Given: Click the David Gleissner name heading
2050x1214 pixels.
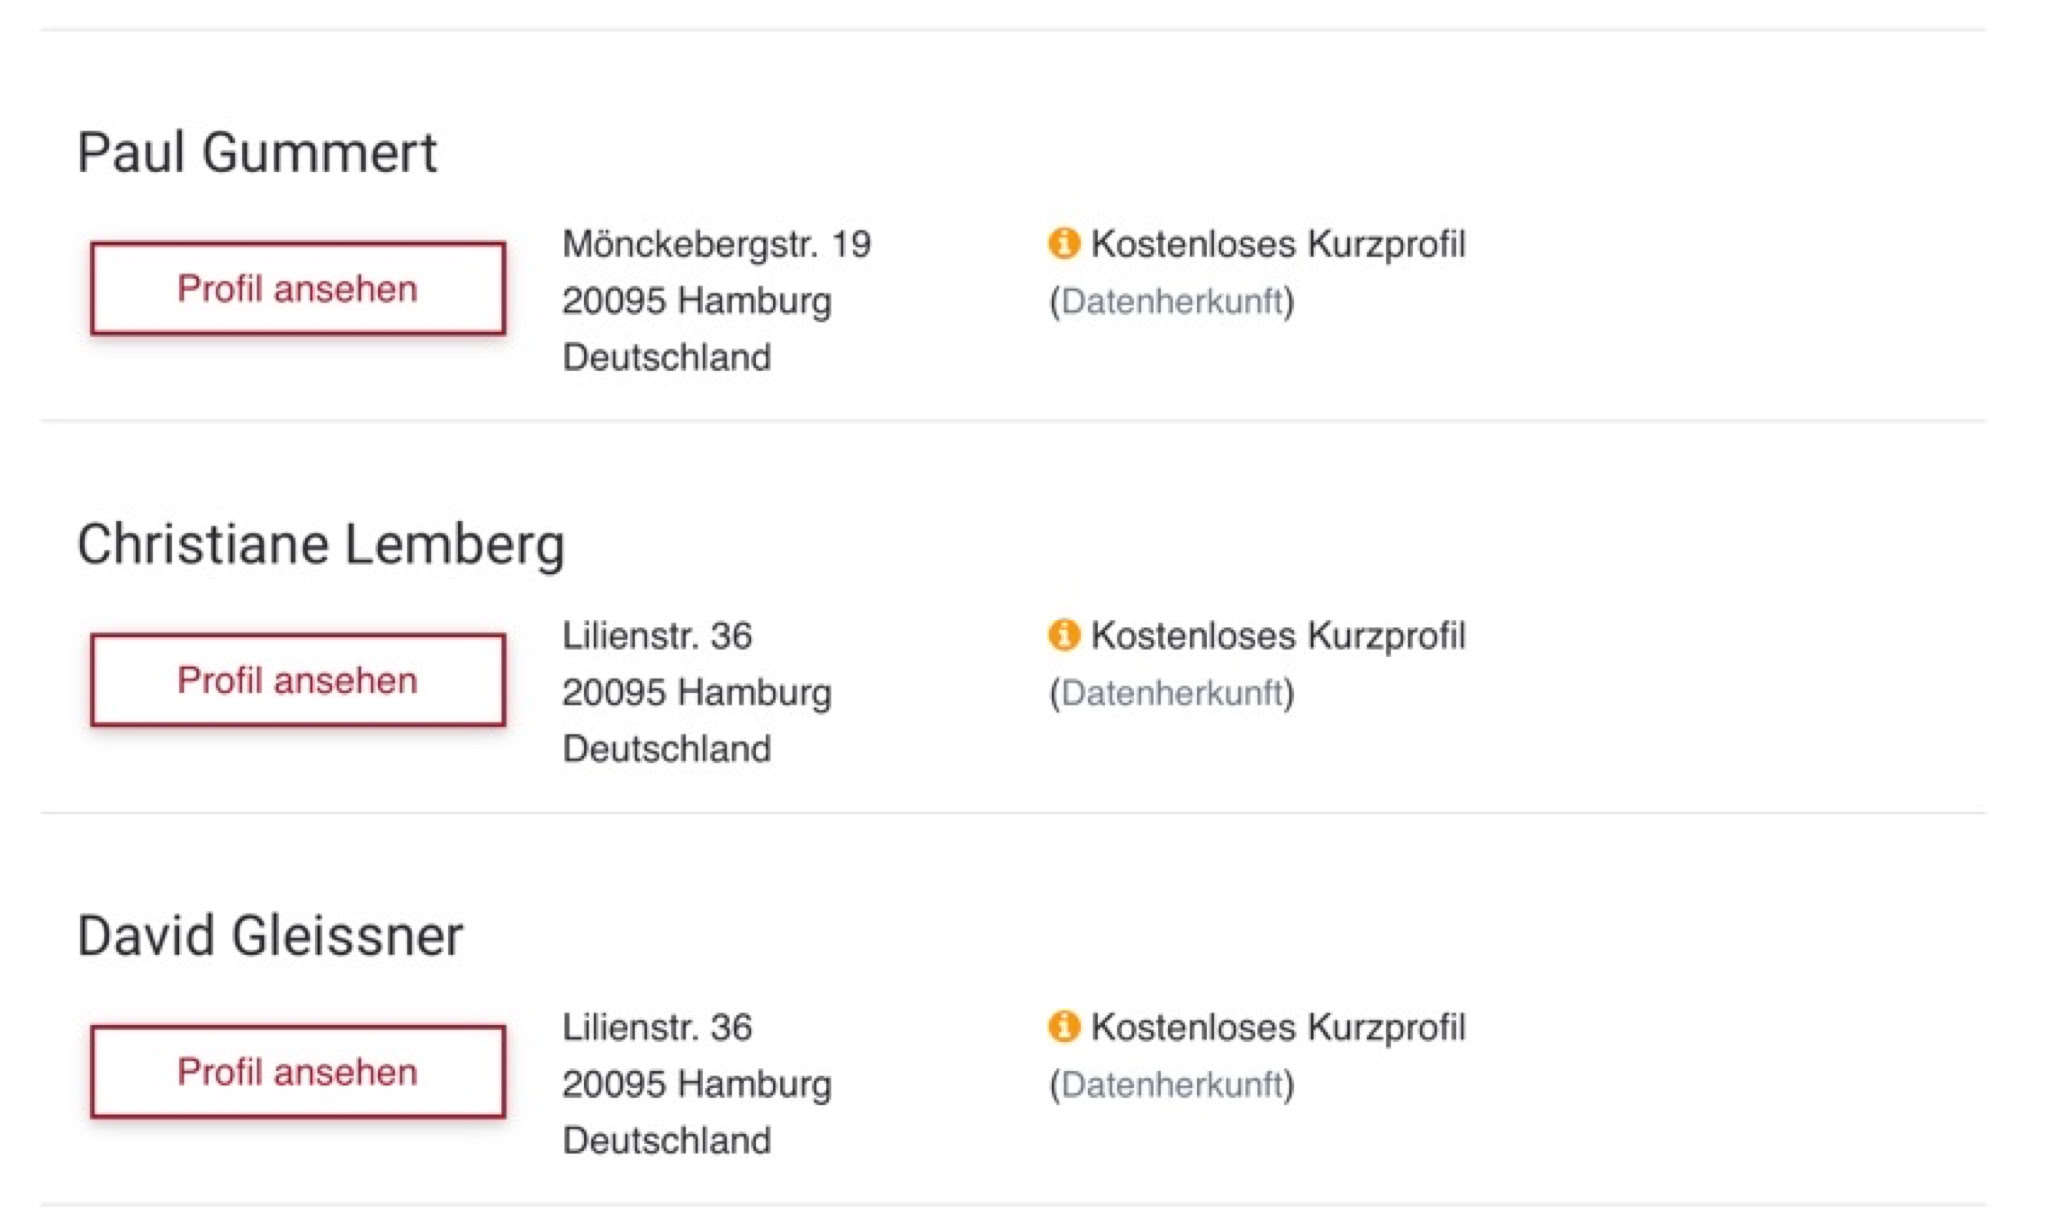Looking at the screenshot, I should [270, 937].
